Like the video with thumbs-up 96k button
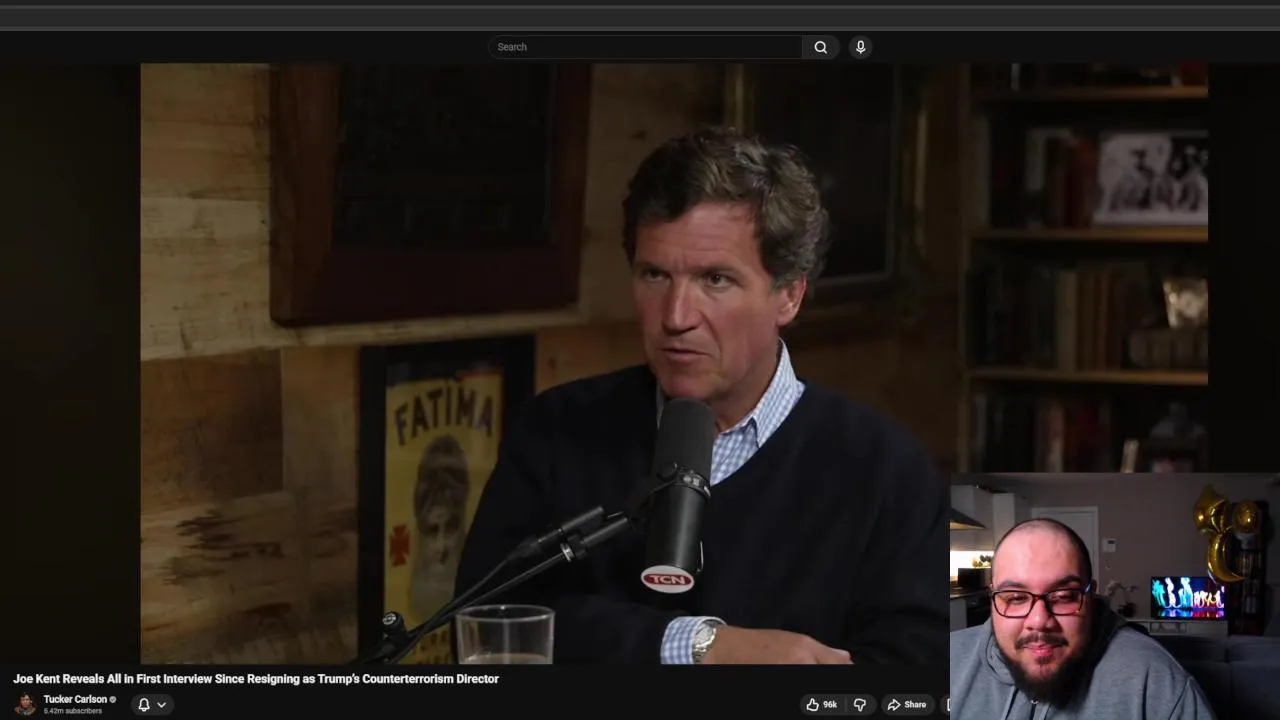The height and width of the screenshot is (720, 1280). click(x=822, y=705)
